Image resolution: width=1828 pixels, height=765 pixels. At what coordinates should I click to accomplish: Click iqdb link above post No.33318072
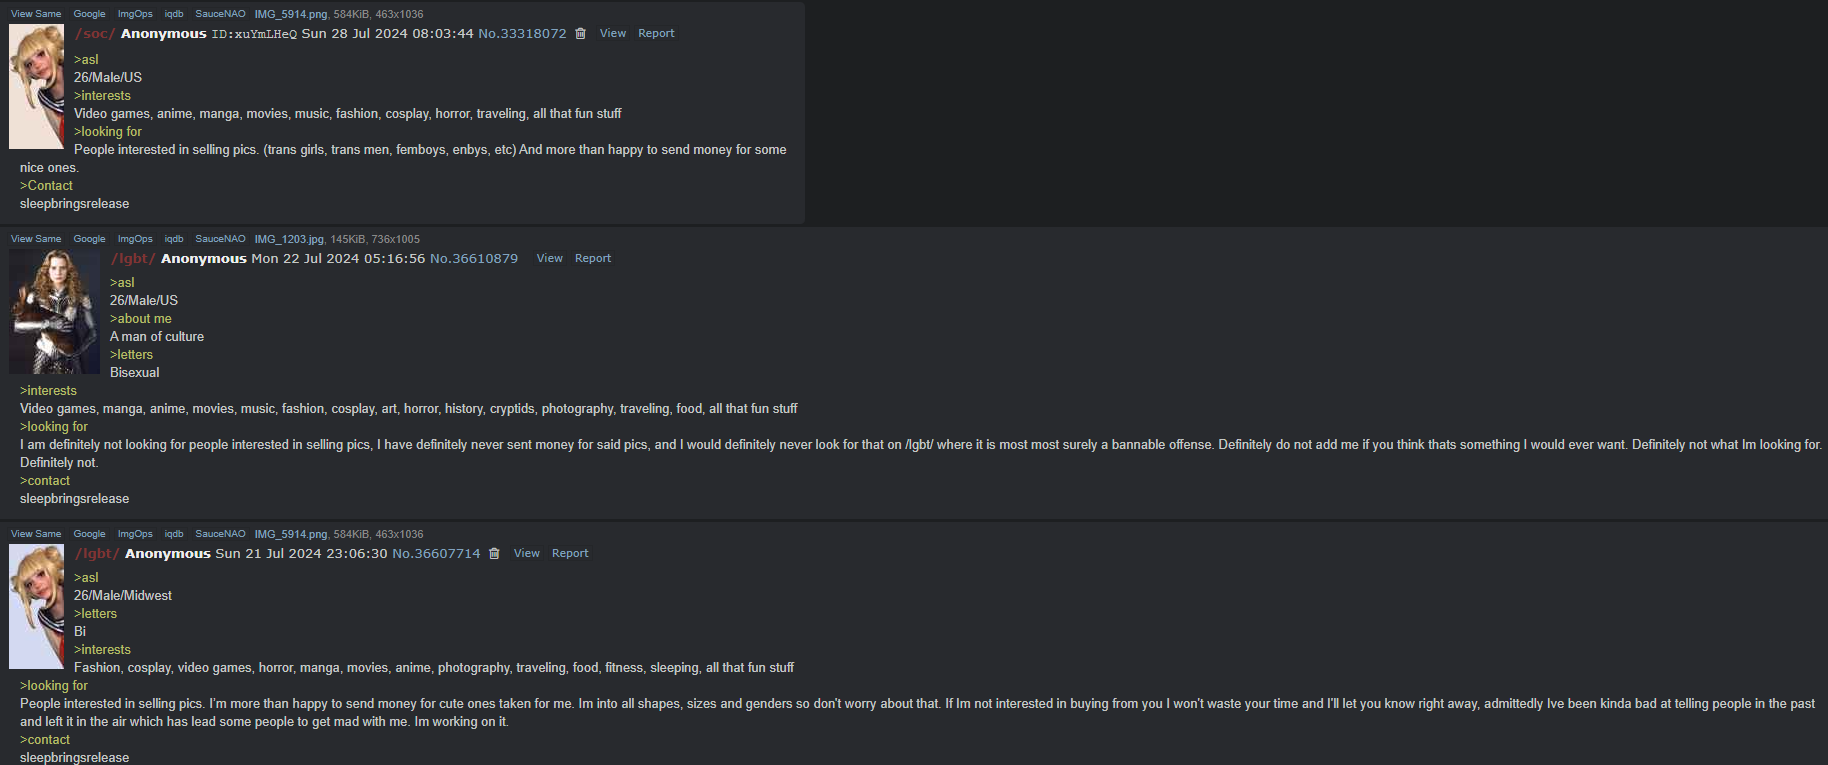point(174,14)
